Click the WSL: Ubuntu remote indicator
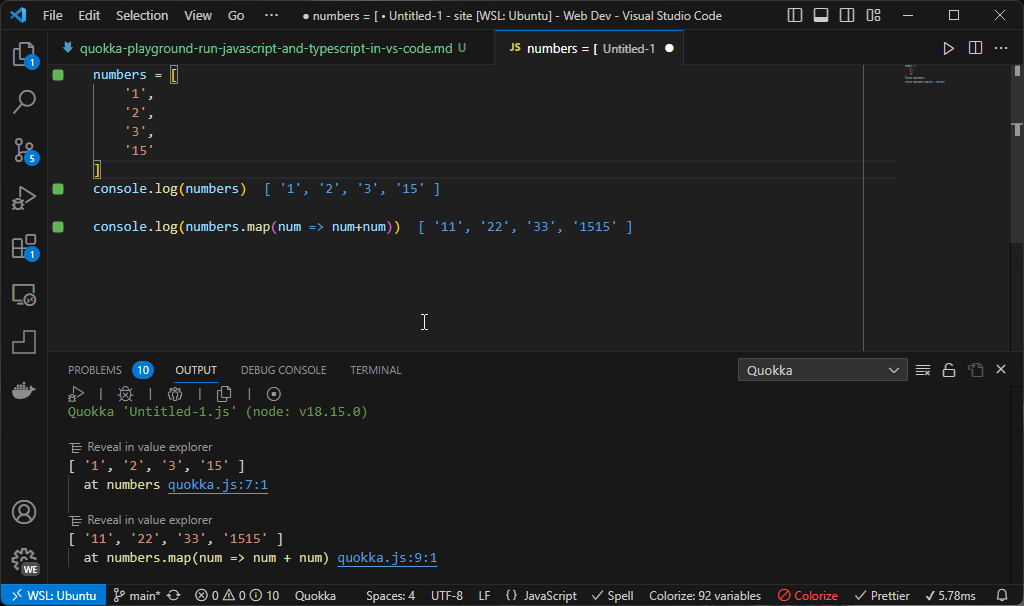Image resolution: width=1024 pixels, height=606 pixels. (x=53, y=595)
